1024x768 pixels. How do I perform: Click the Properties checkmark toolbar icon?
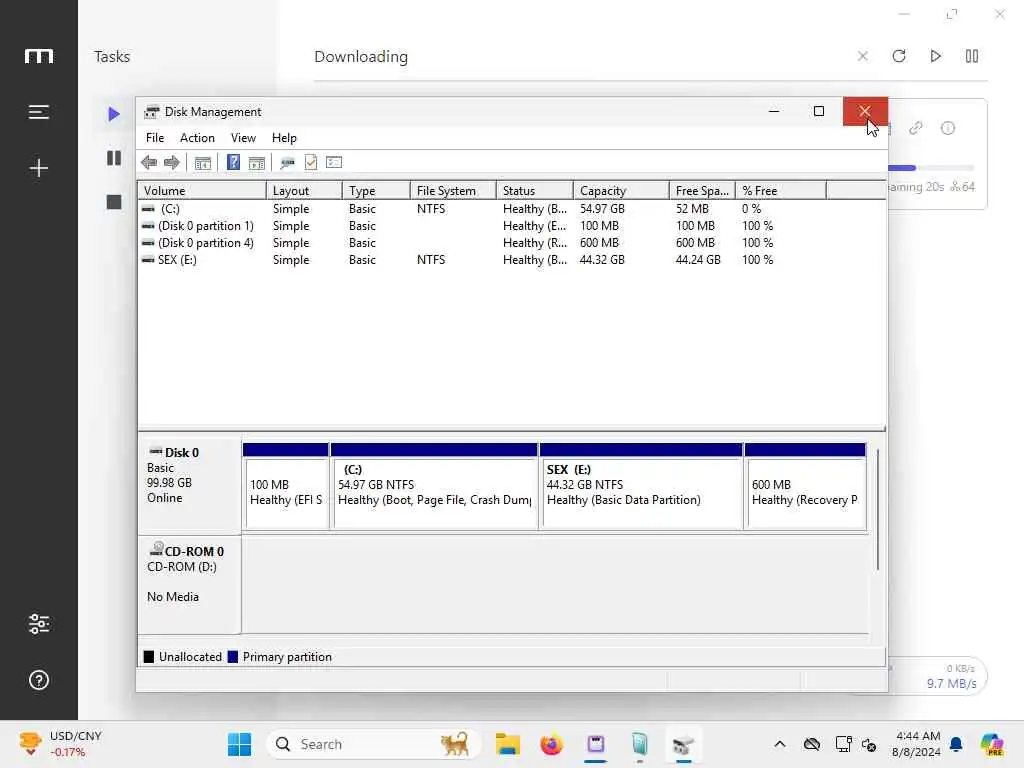311,162
